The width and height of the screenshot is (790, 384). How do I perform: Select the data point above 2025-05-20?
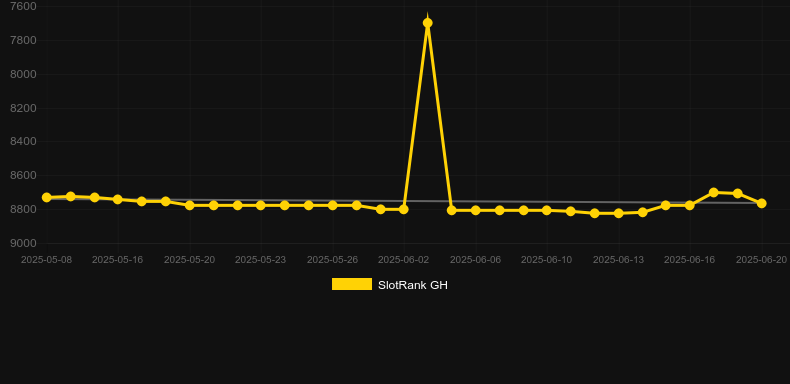click(189, 206)
